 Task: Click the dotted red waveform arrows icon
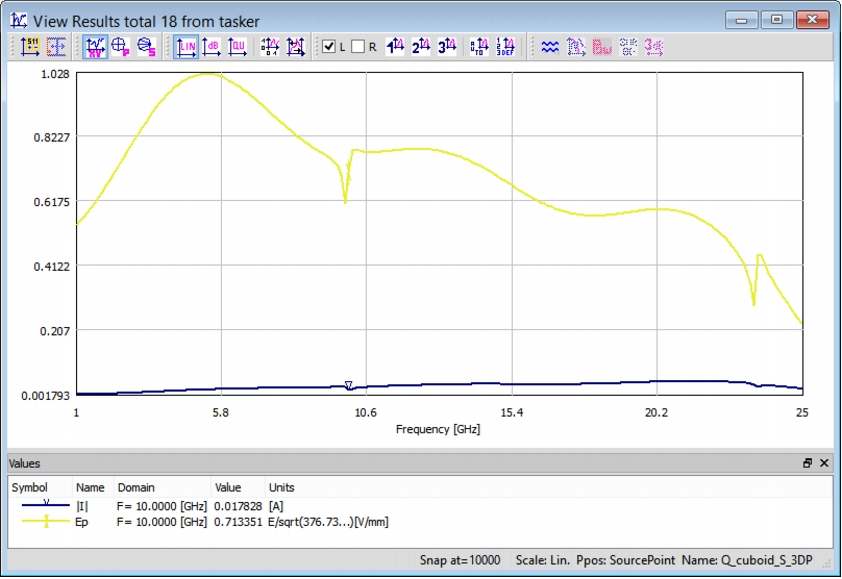56,47
